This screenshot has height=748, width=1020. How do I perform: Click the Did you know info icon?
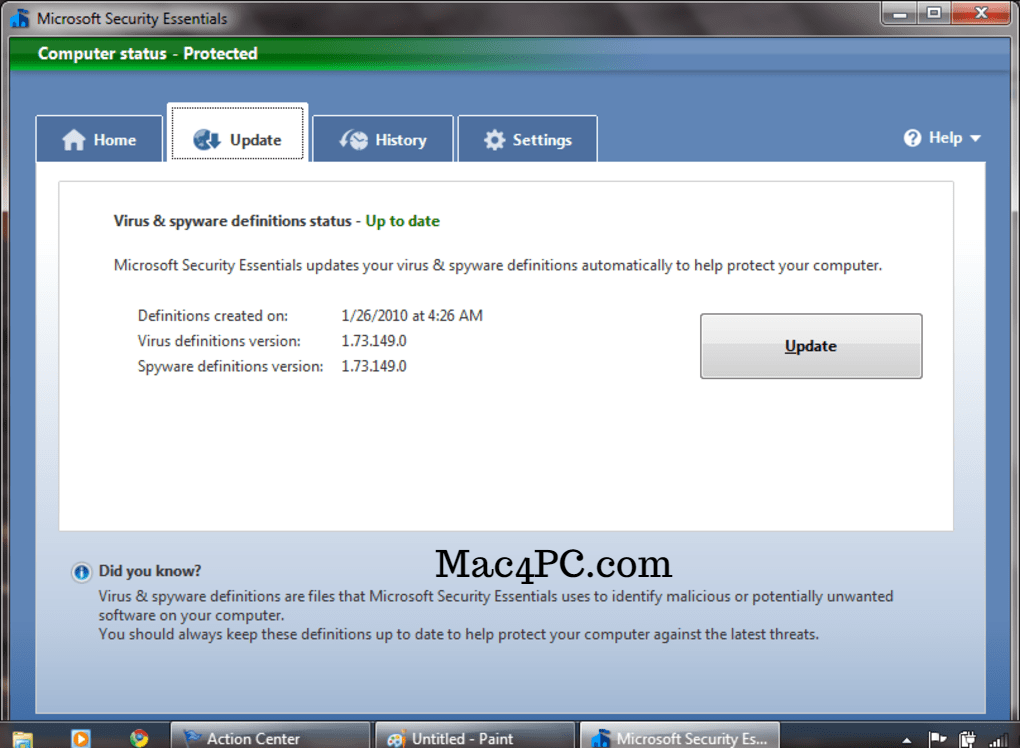[81, 572]
